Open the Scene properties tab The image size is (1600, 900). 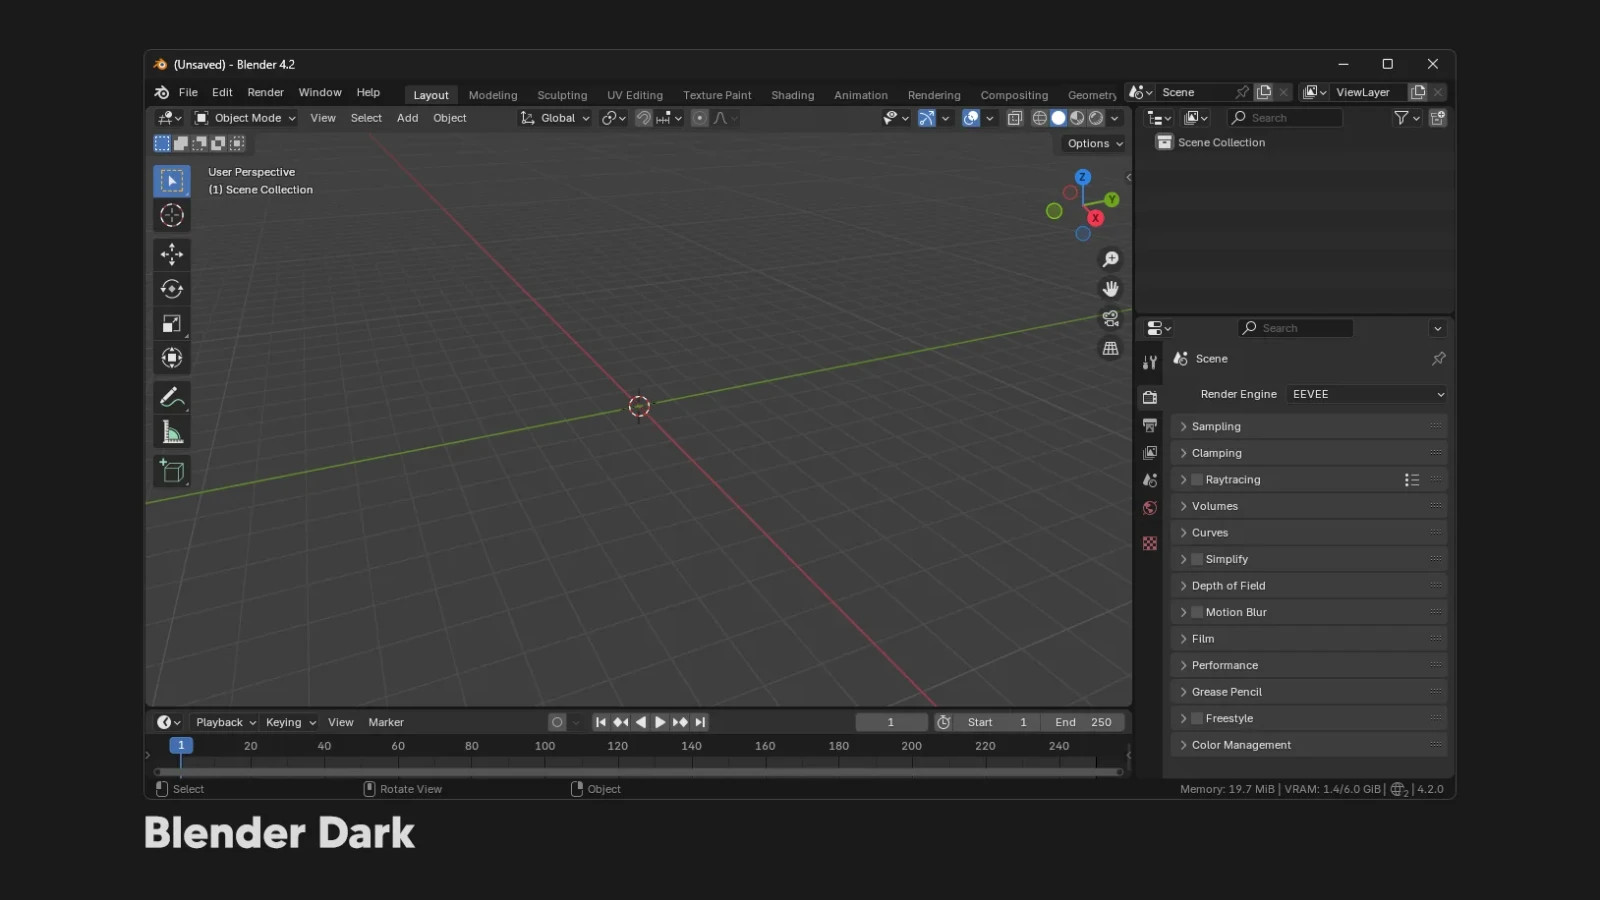(x=1150, y=480)
